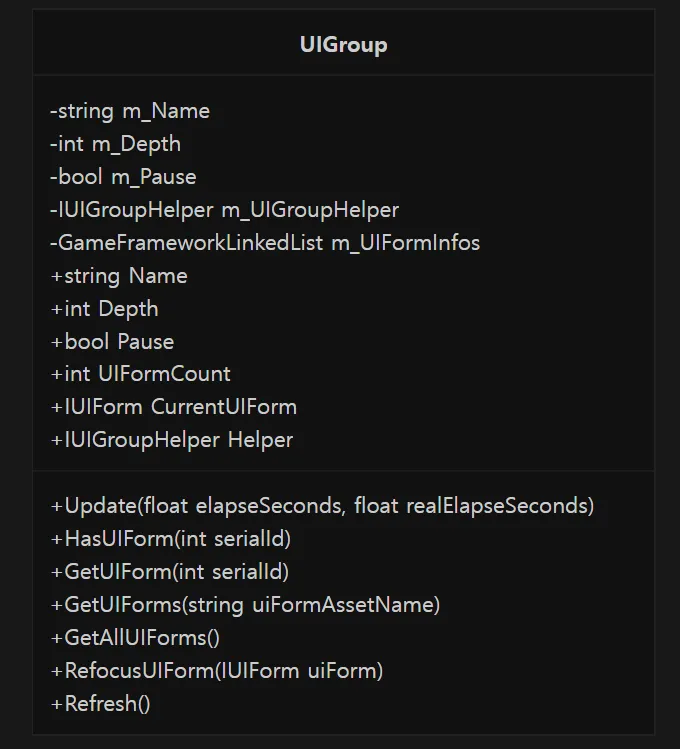Select the m_Name string field
This screenshot has width=680, height=749.
pos(130,111)
